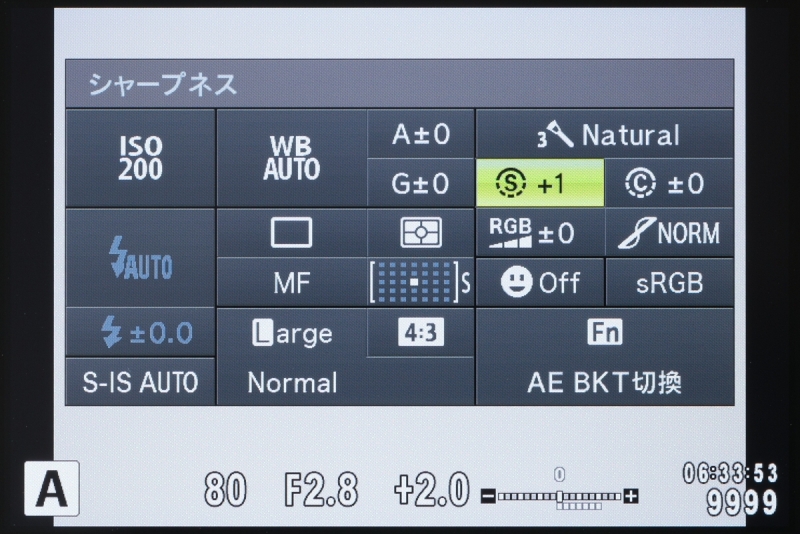Tap the recording time 06:33:53

(x=730, y=473)
